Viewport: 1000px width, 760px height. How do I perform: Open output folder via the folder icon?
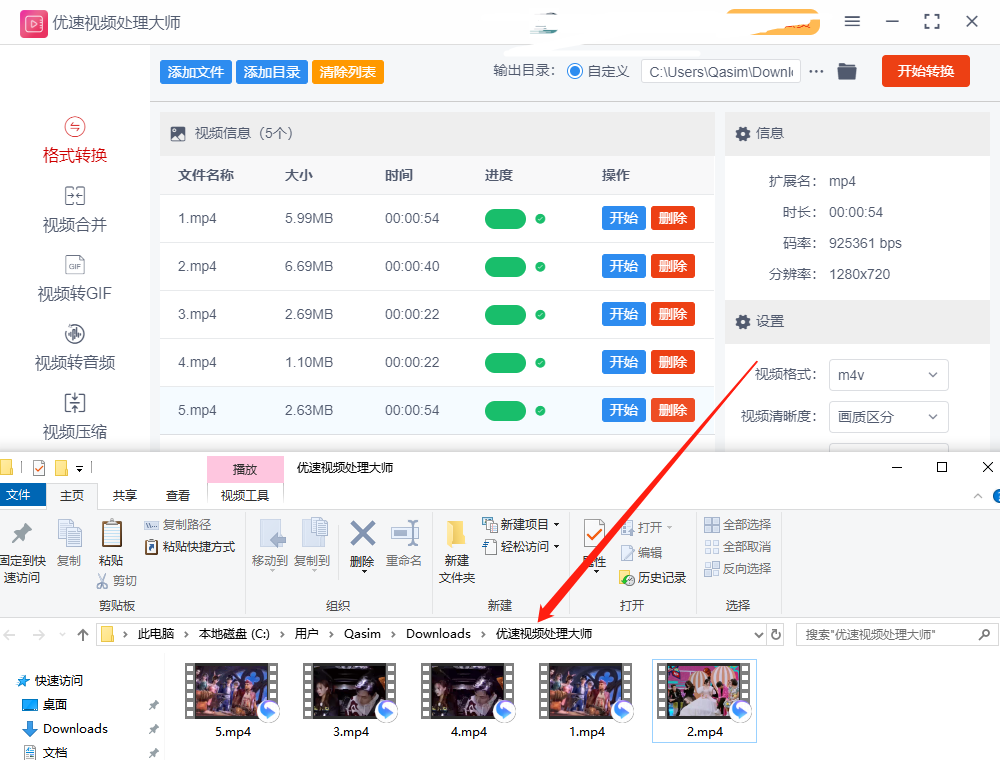tap(847, 71)
